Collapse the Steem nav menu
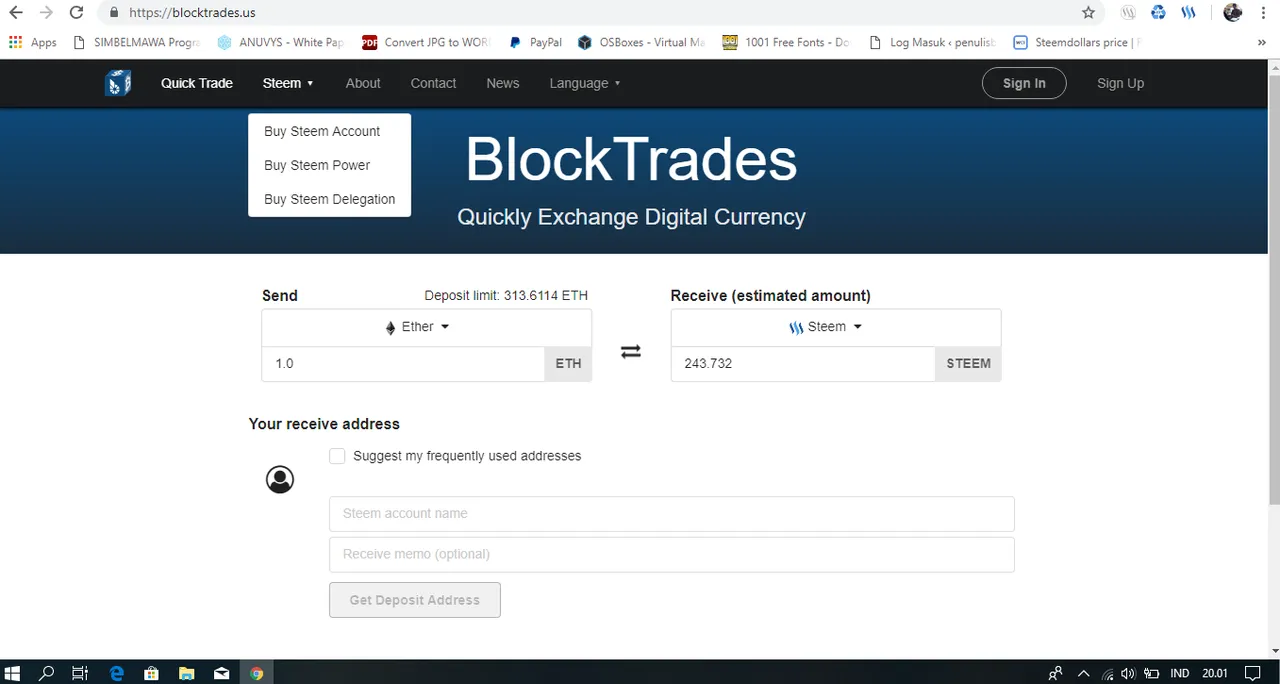 (288, 83)
